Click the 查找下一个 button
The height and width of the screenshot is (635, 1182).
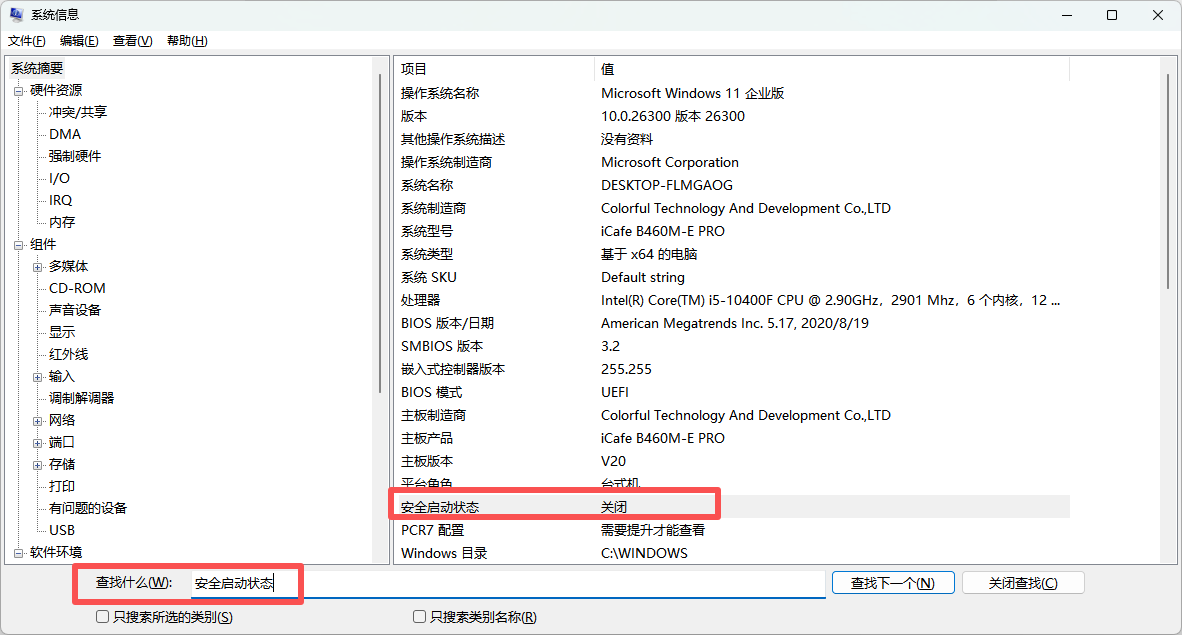[x=893, y=583]
